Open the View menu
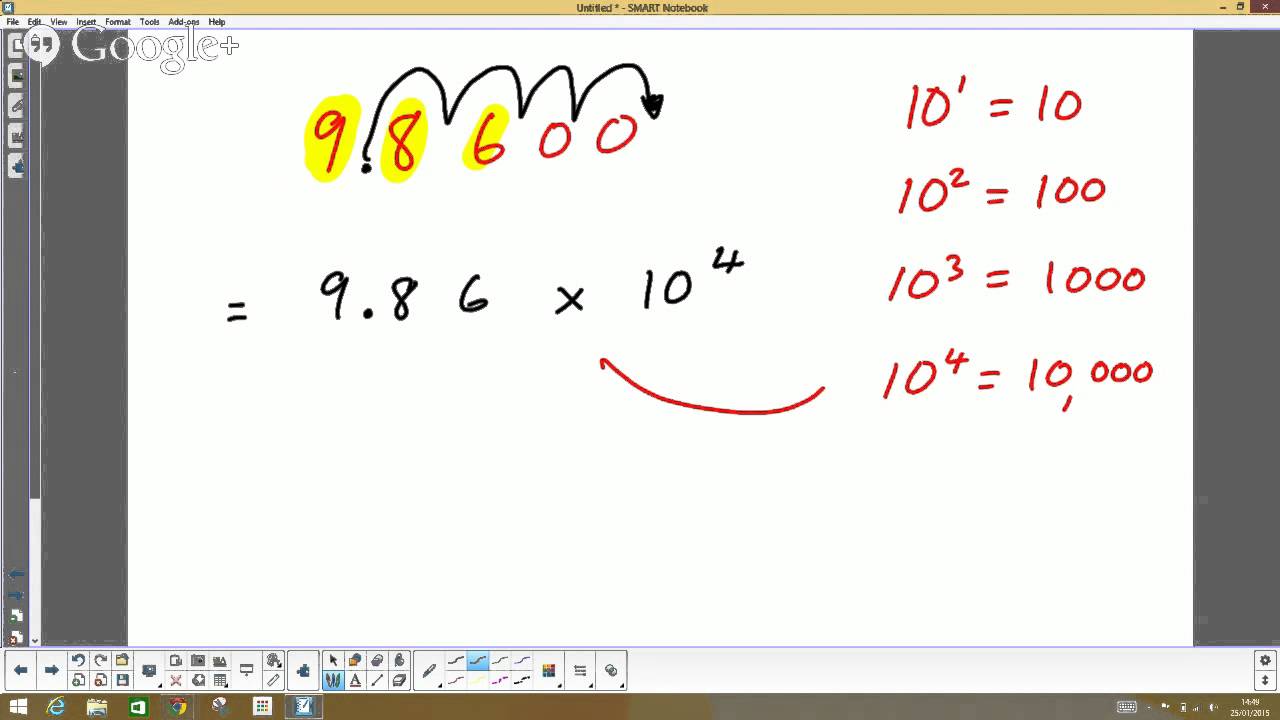The height and width of the screenshot is (720, 1280). 59,21
